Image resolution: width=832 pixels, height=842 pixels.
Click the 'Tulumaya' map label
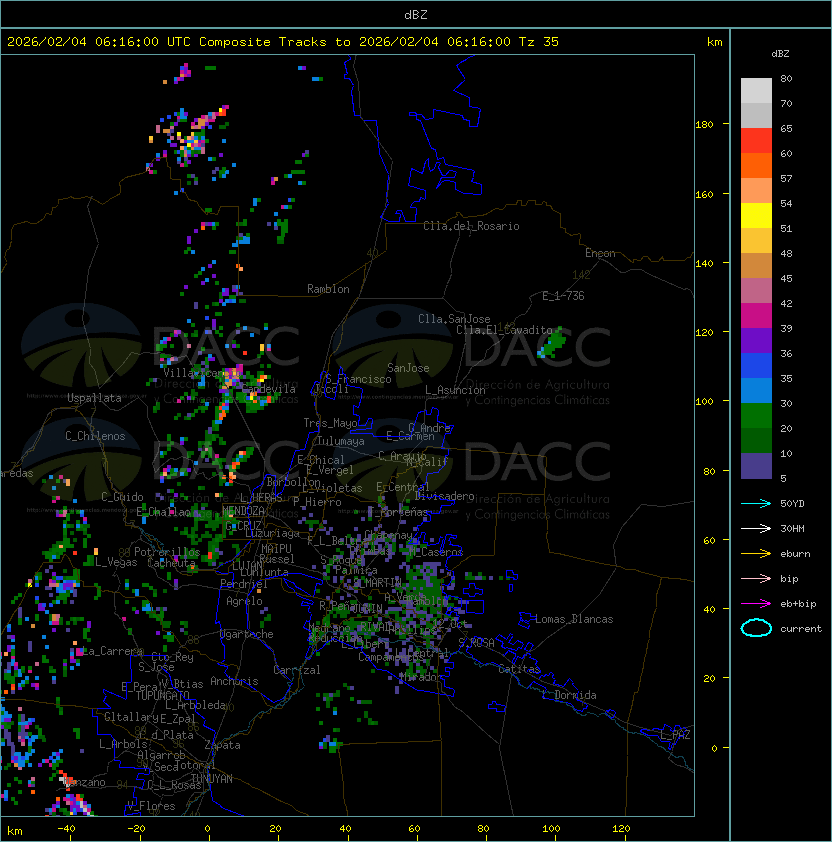coord(341,441)
